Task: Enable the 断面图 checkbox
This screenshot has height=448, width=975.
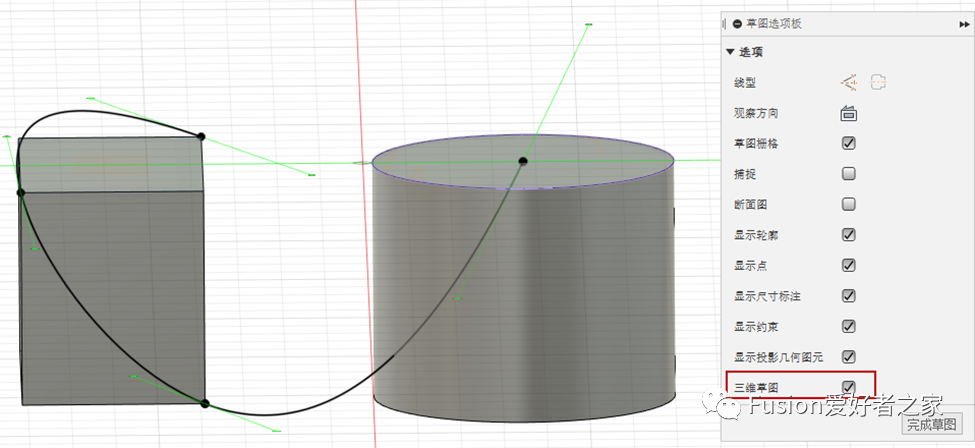Action: pyautogui.click(x=849, y=204)
